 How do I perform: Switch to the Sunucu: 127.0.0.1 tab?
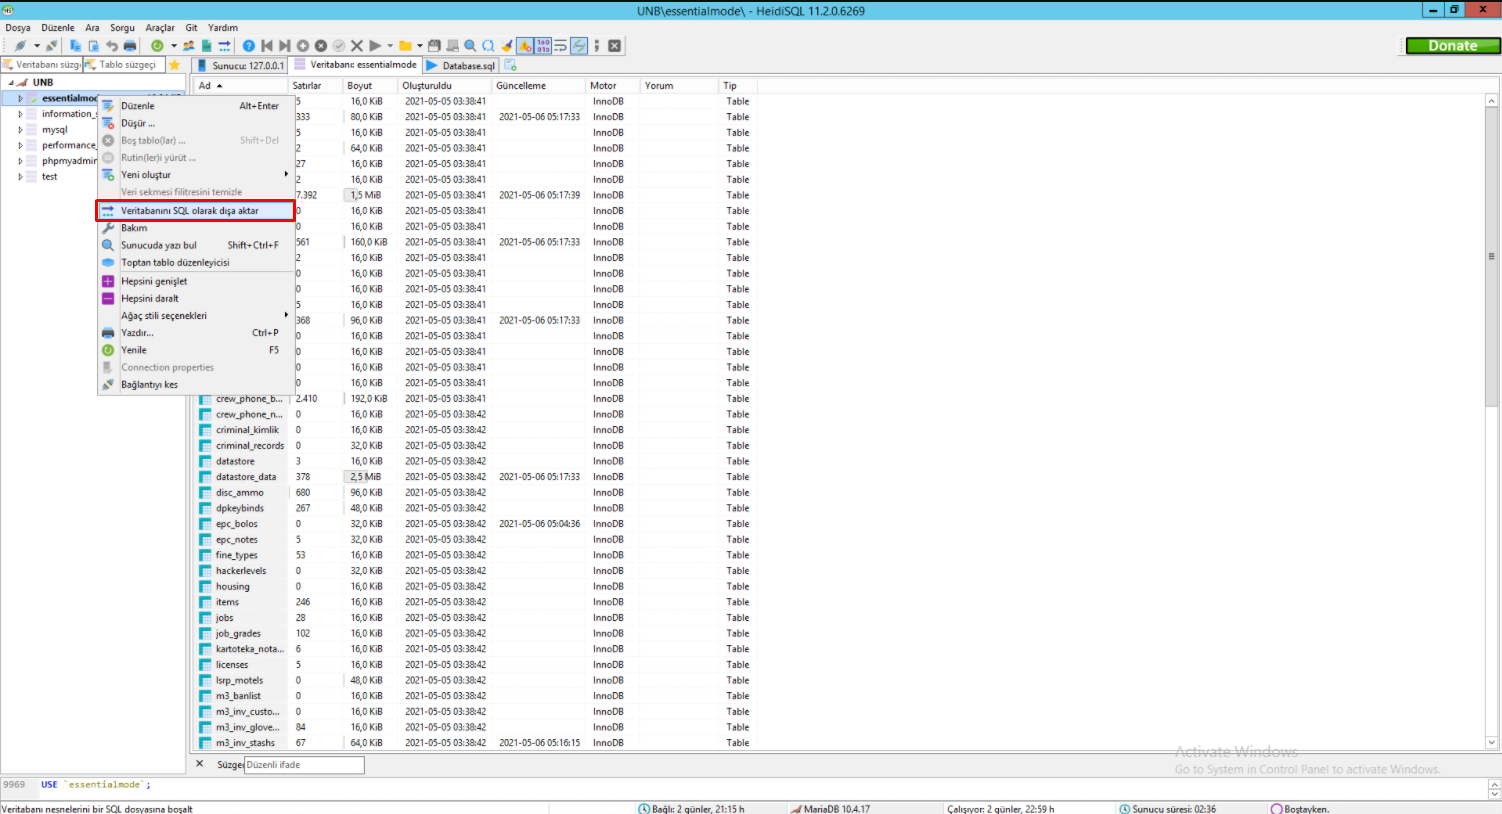point(240,65)
